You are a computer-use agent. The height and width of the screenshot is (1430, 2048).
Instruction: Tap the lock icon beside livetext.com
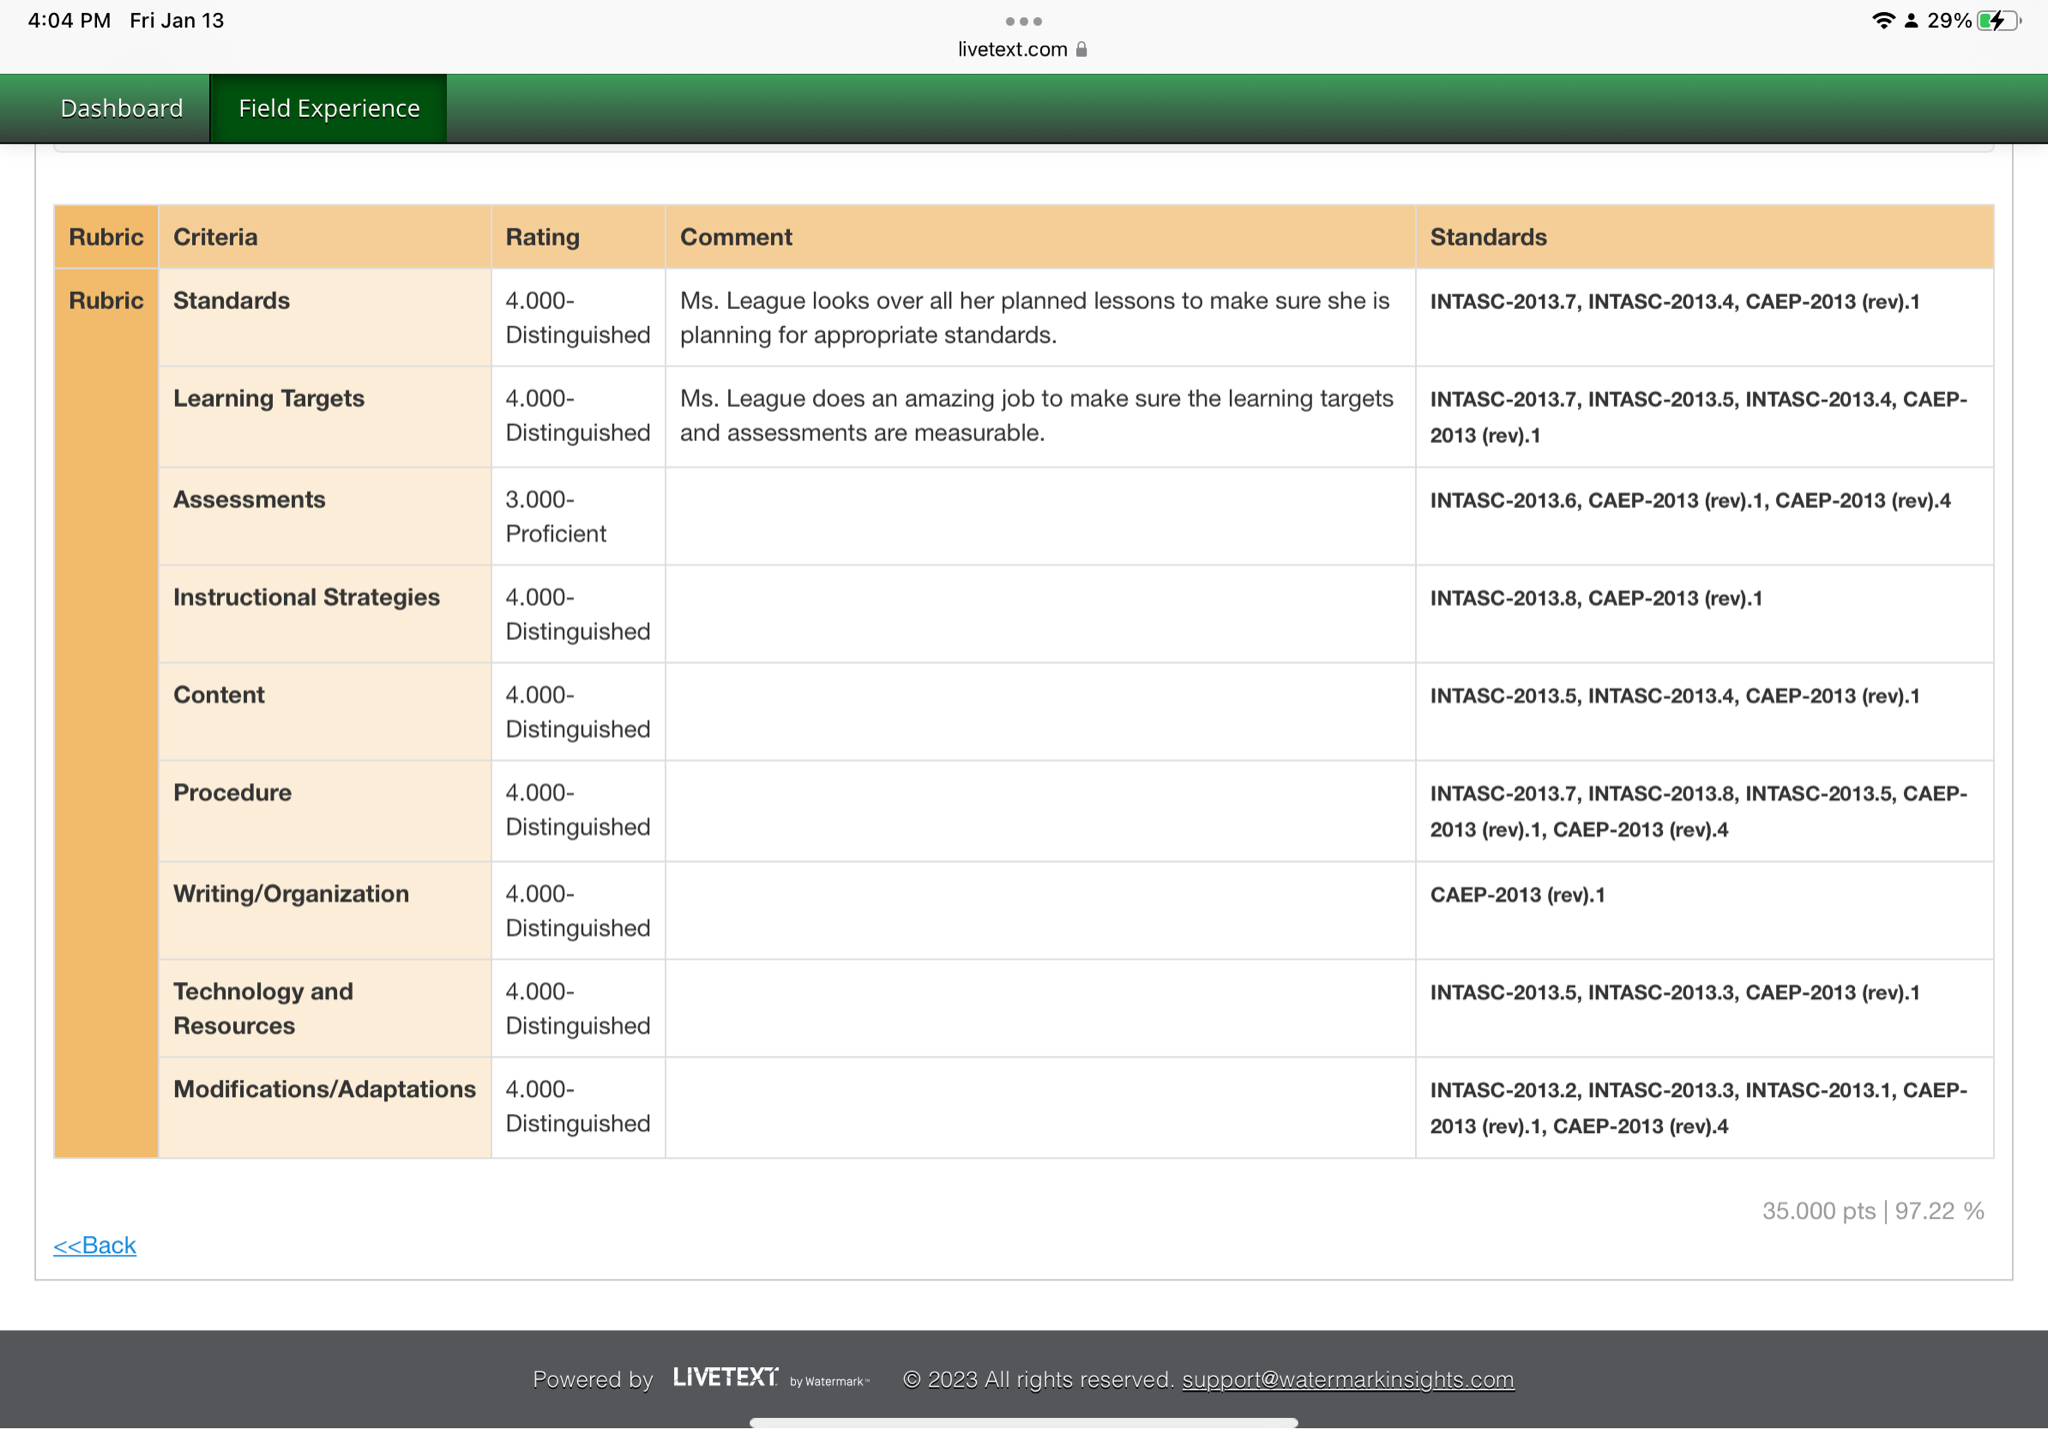click(x=1081, y=49)
